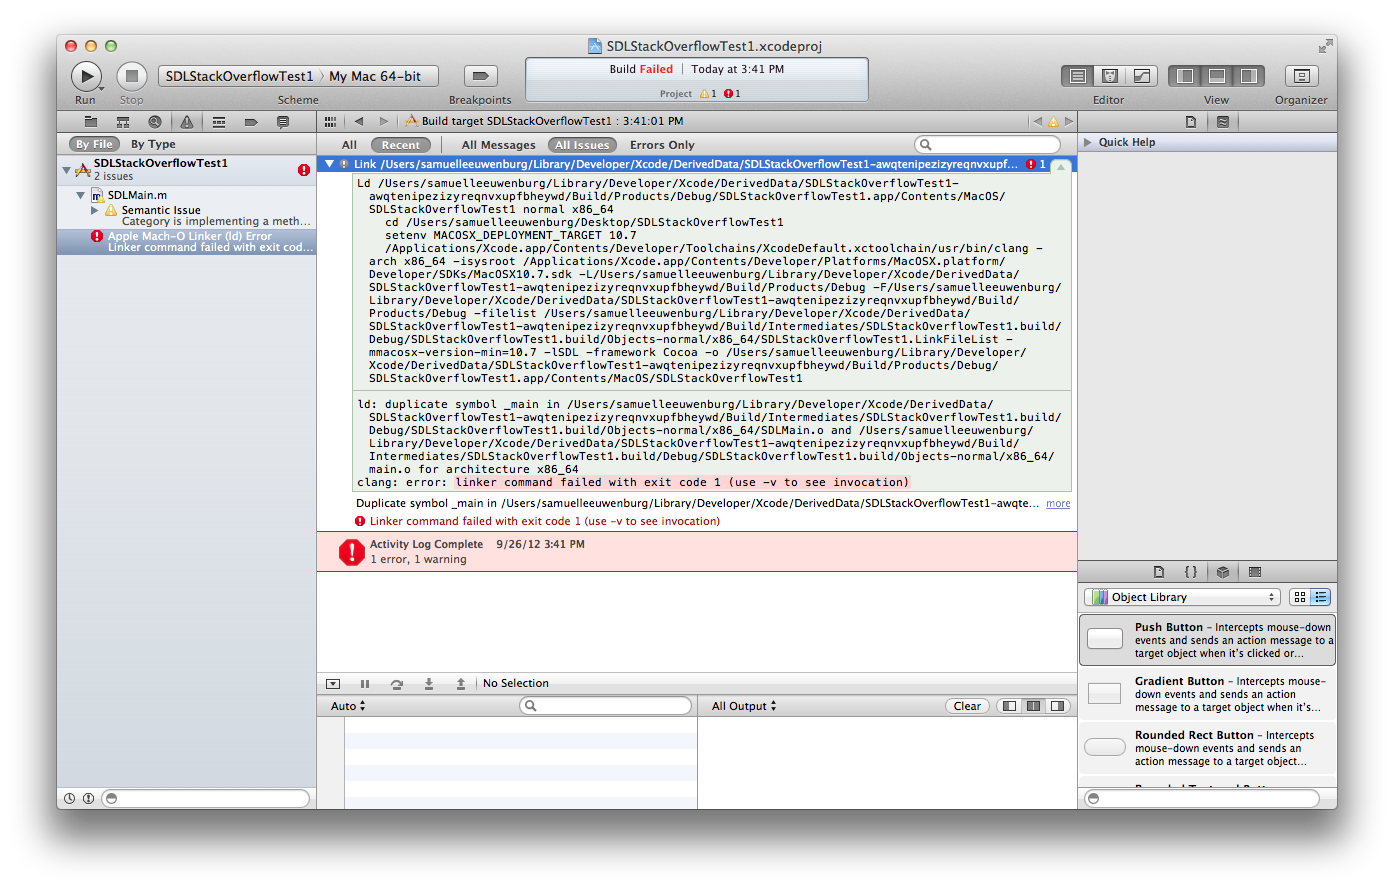Expand the Quick Help section
1394x888 pixels.
(x=1088, y=142)
